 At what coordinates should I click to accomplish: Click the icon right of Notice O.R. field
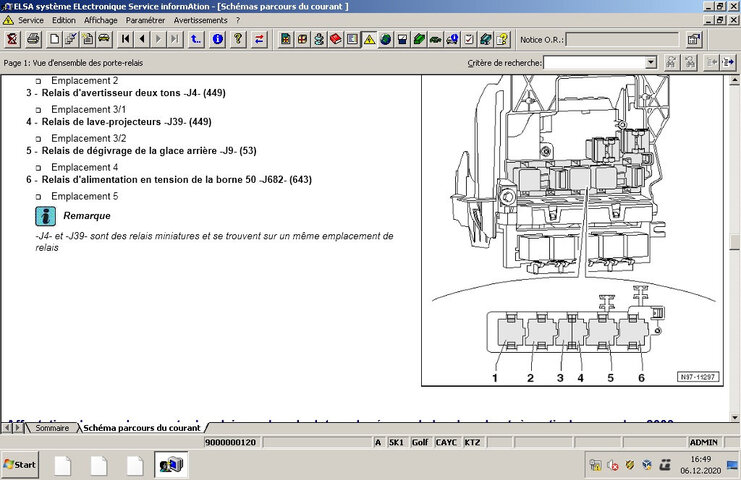694,39
